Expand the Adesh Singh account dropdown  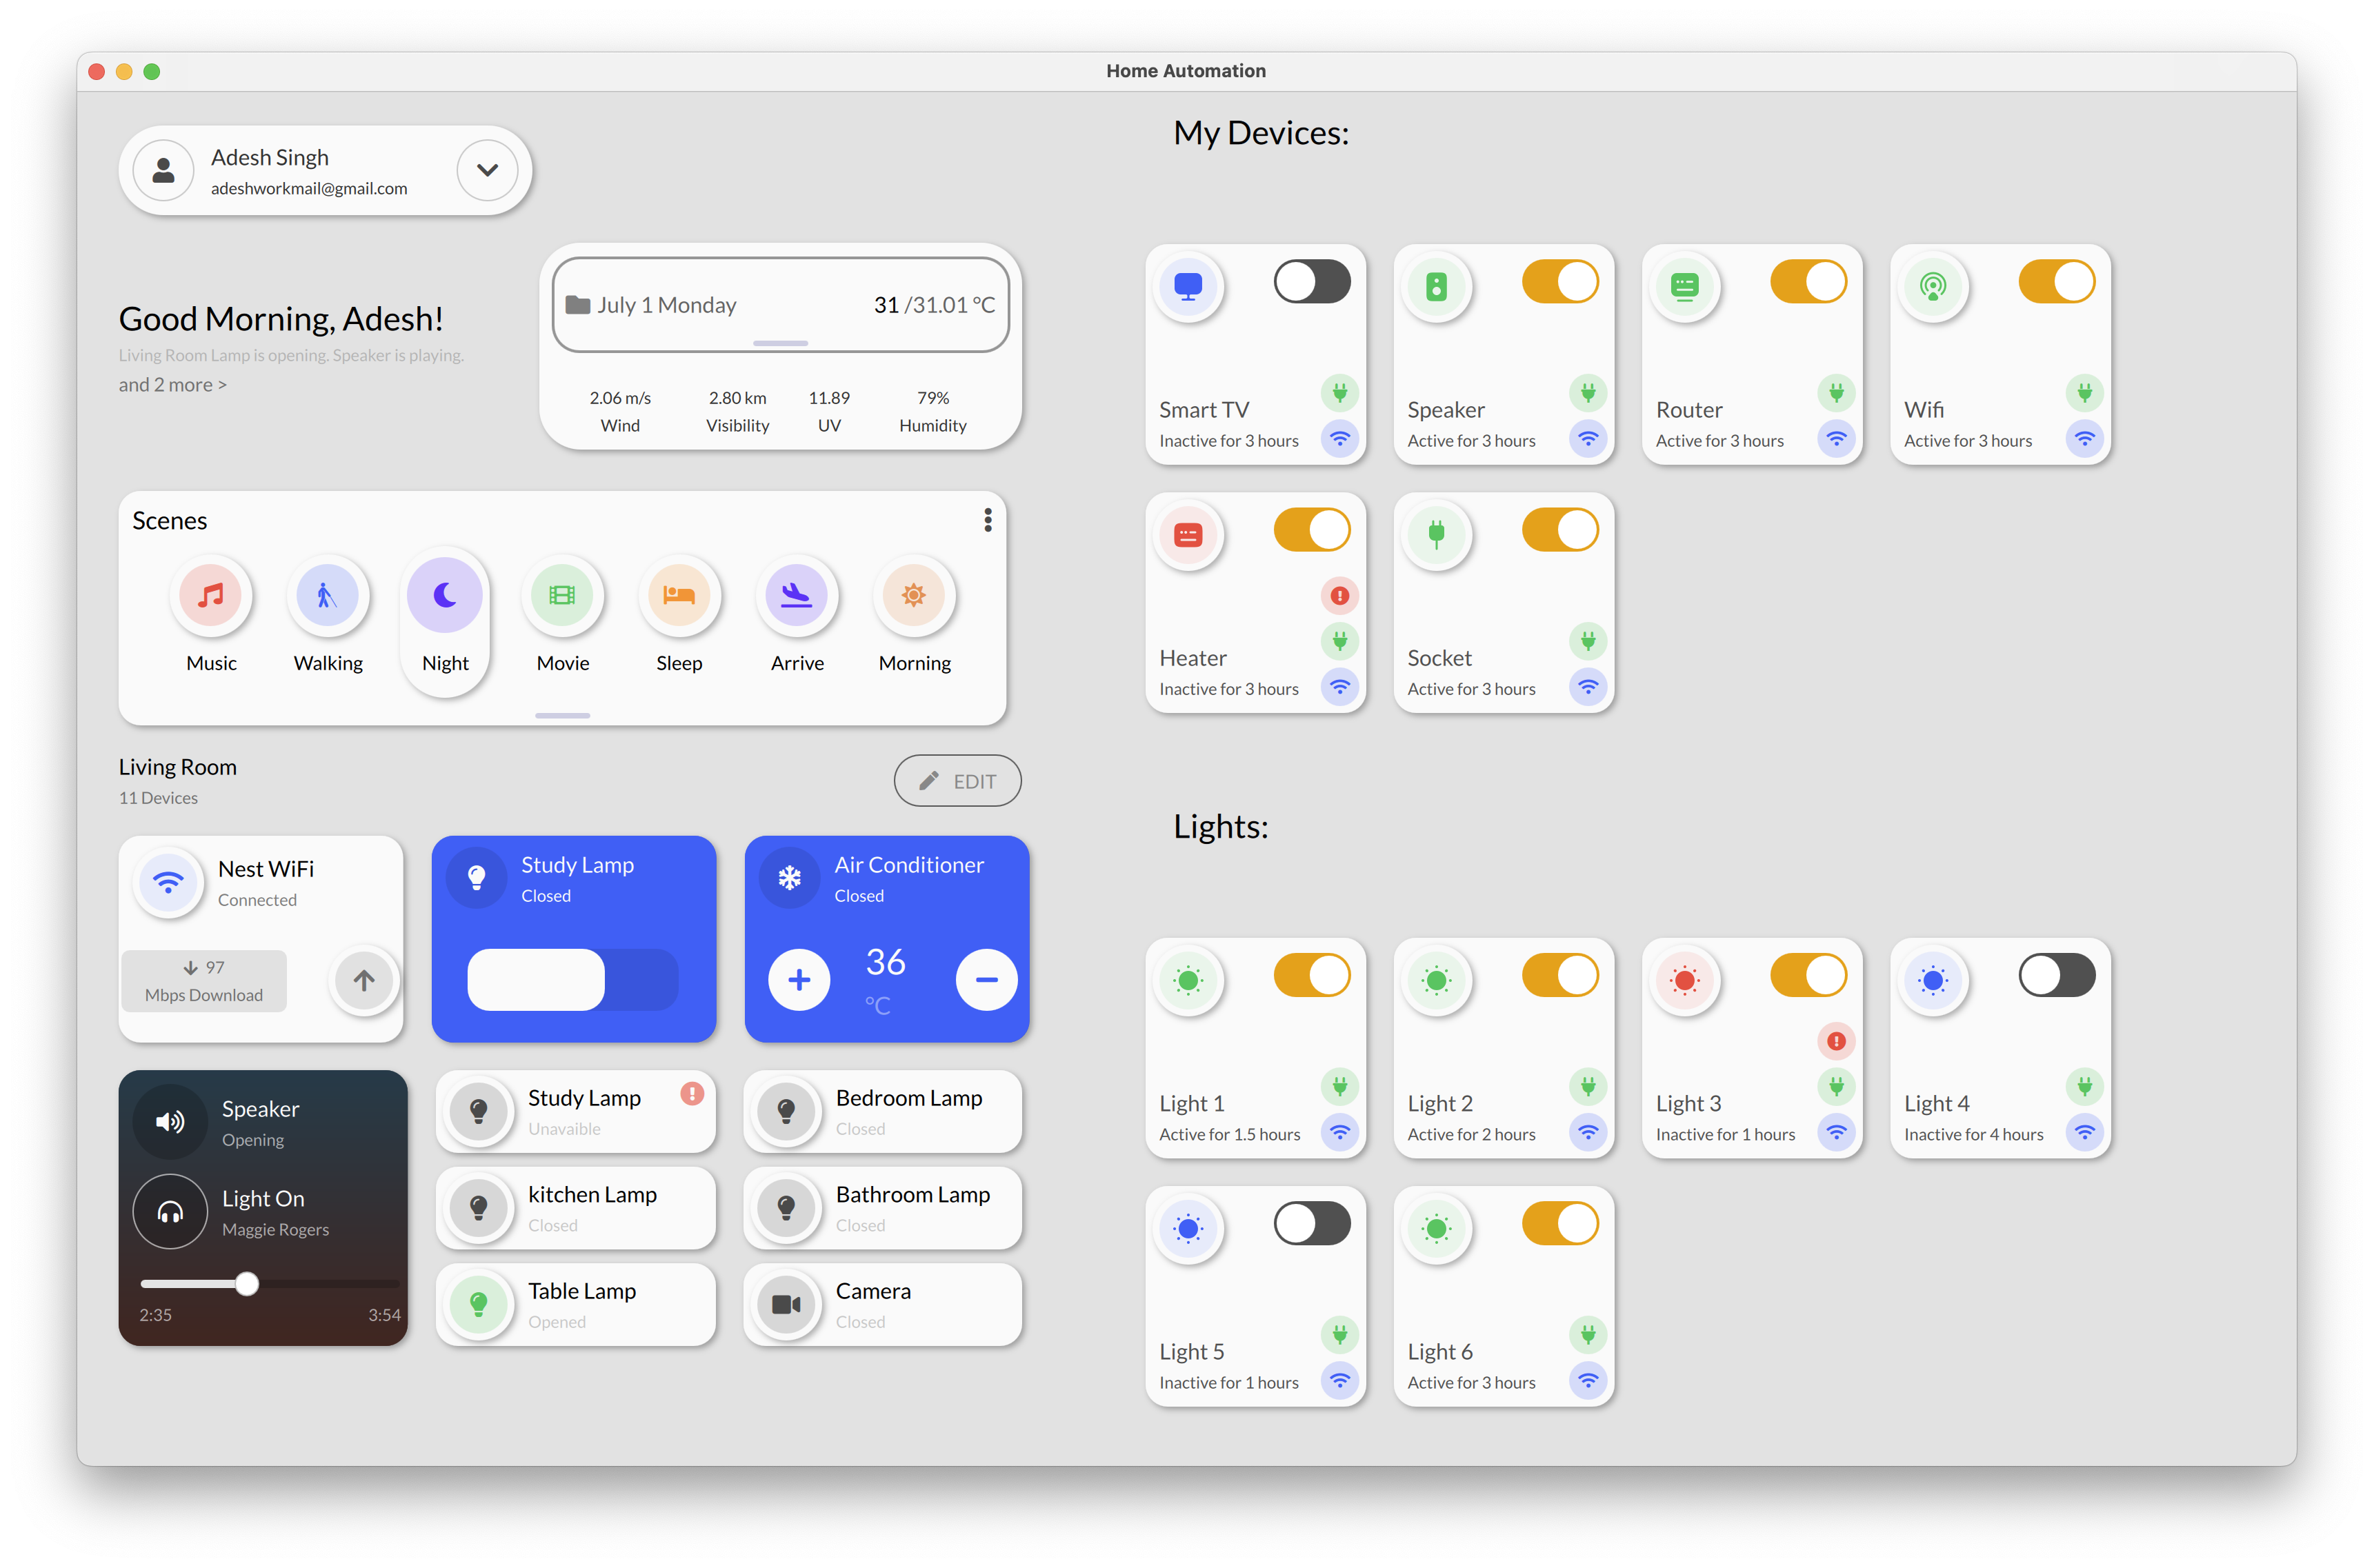pyautogui.click(x=487, y=170)
